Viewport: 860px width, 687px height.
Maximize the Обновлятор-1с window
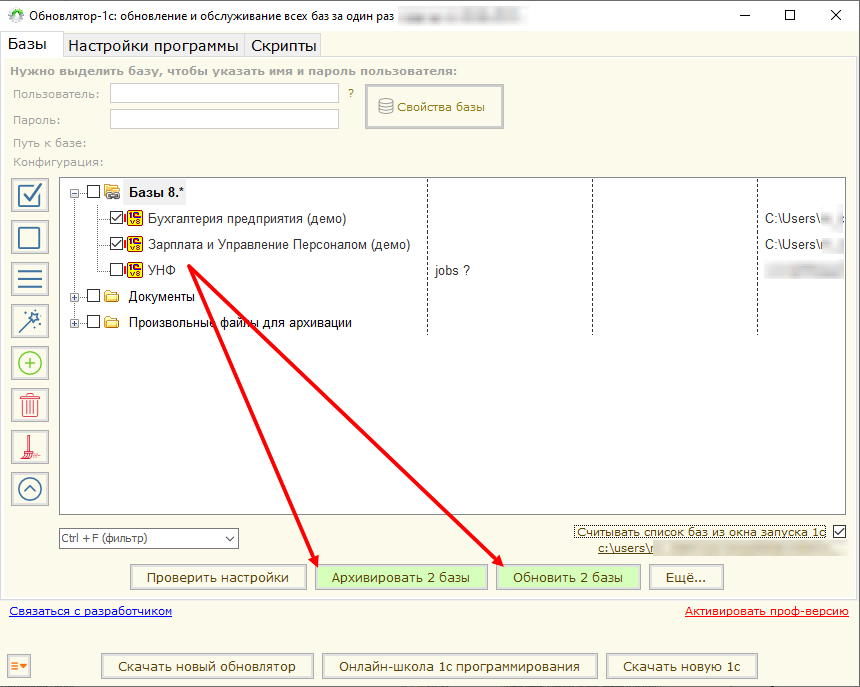coord(790,15)
